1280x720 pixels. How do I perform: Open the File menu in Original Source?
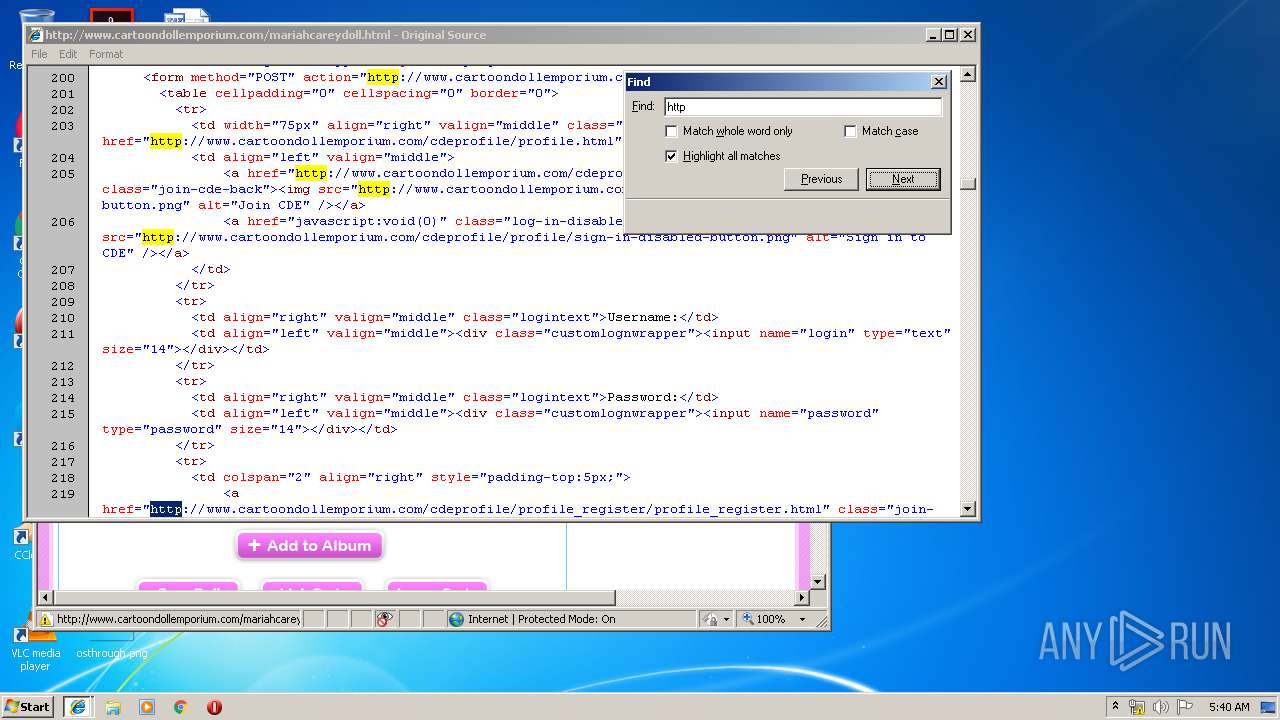39,54
